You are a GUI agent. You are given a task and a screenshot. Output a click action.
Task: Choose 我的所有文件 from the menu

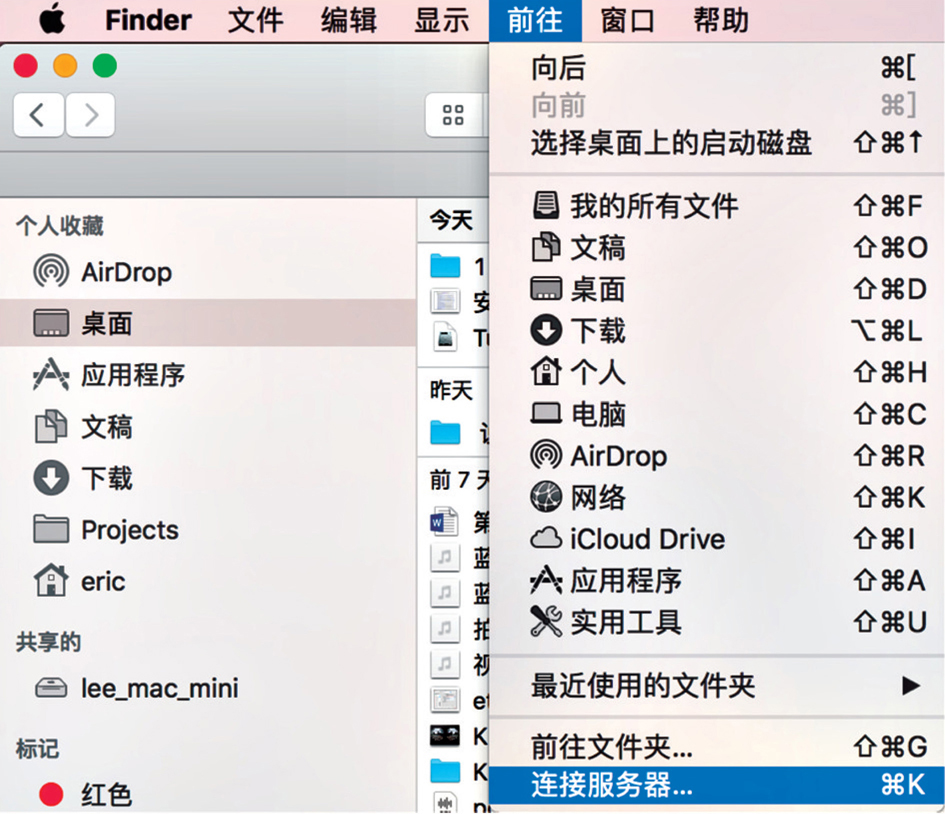(654, 207)
